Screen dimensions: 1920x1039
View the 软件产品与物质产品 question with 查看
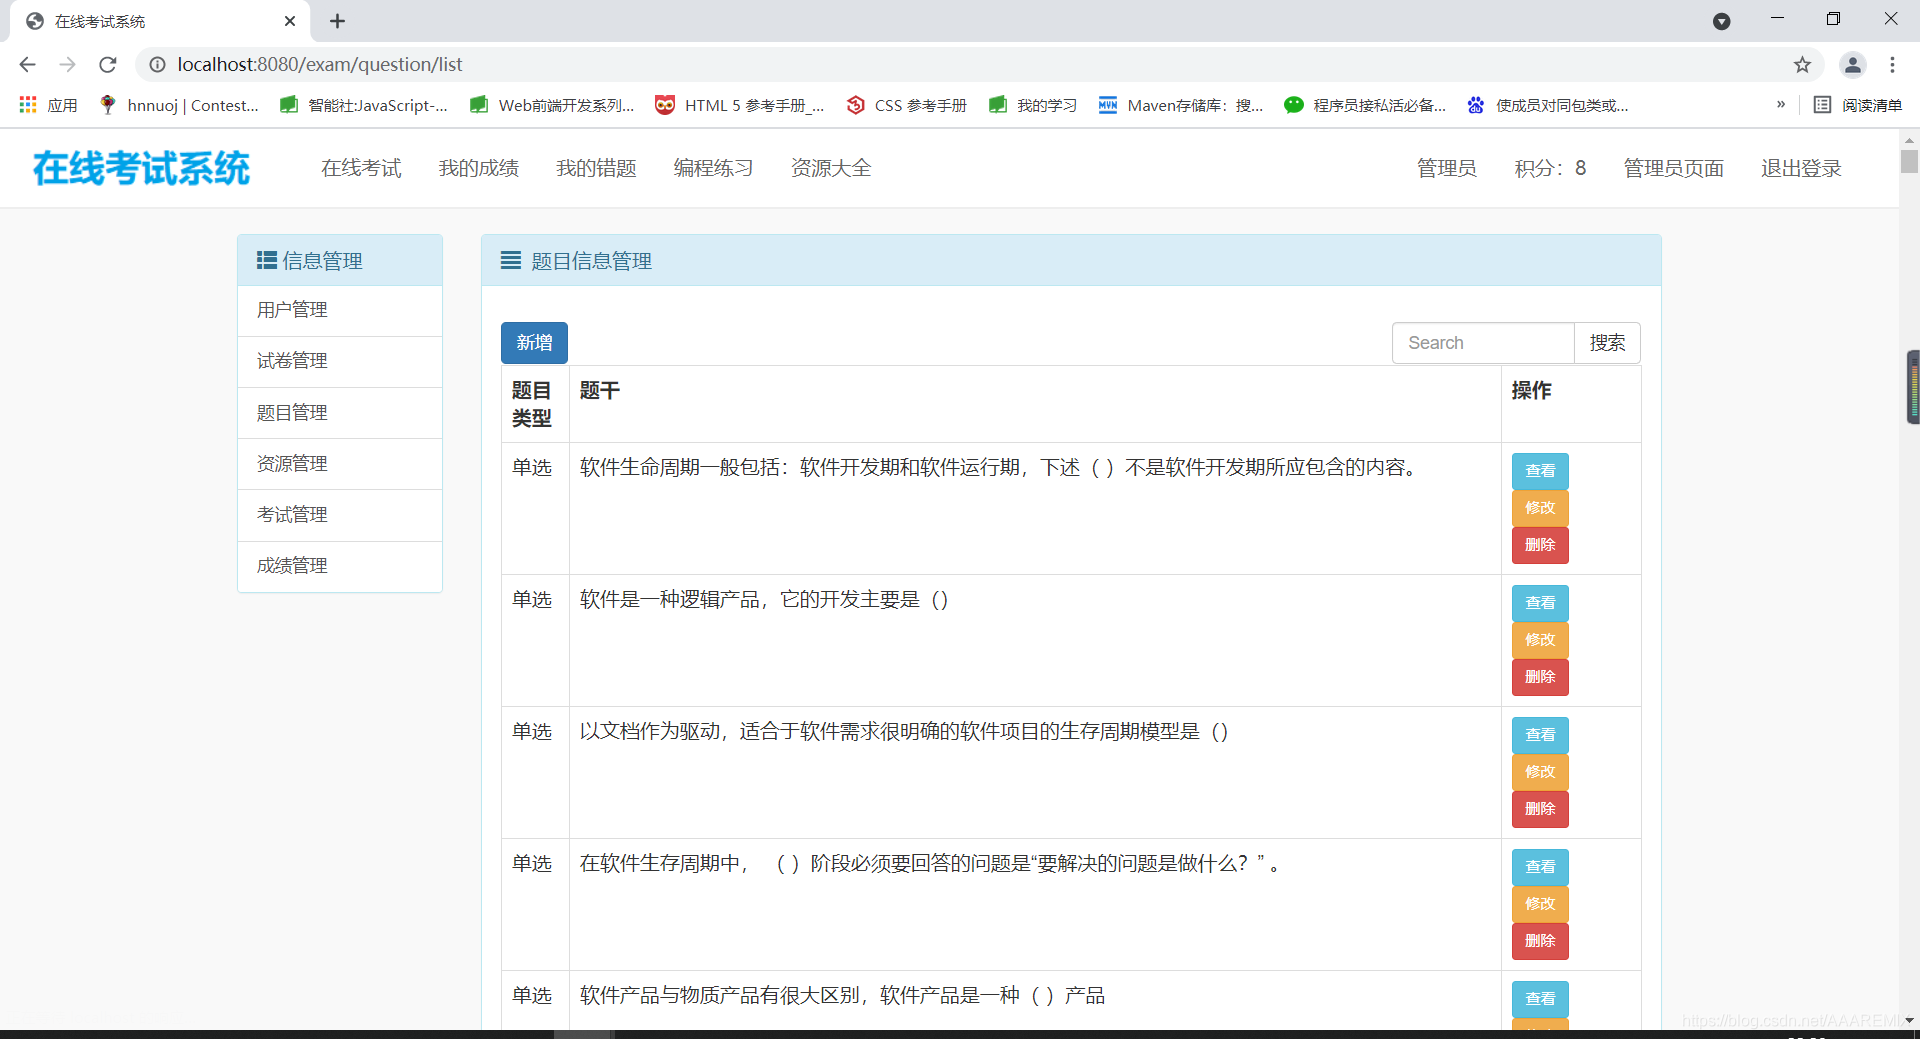coord(1540,999)
